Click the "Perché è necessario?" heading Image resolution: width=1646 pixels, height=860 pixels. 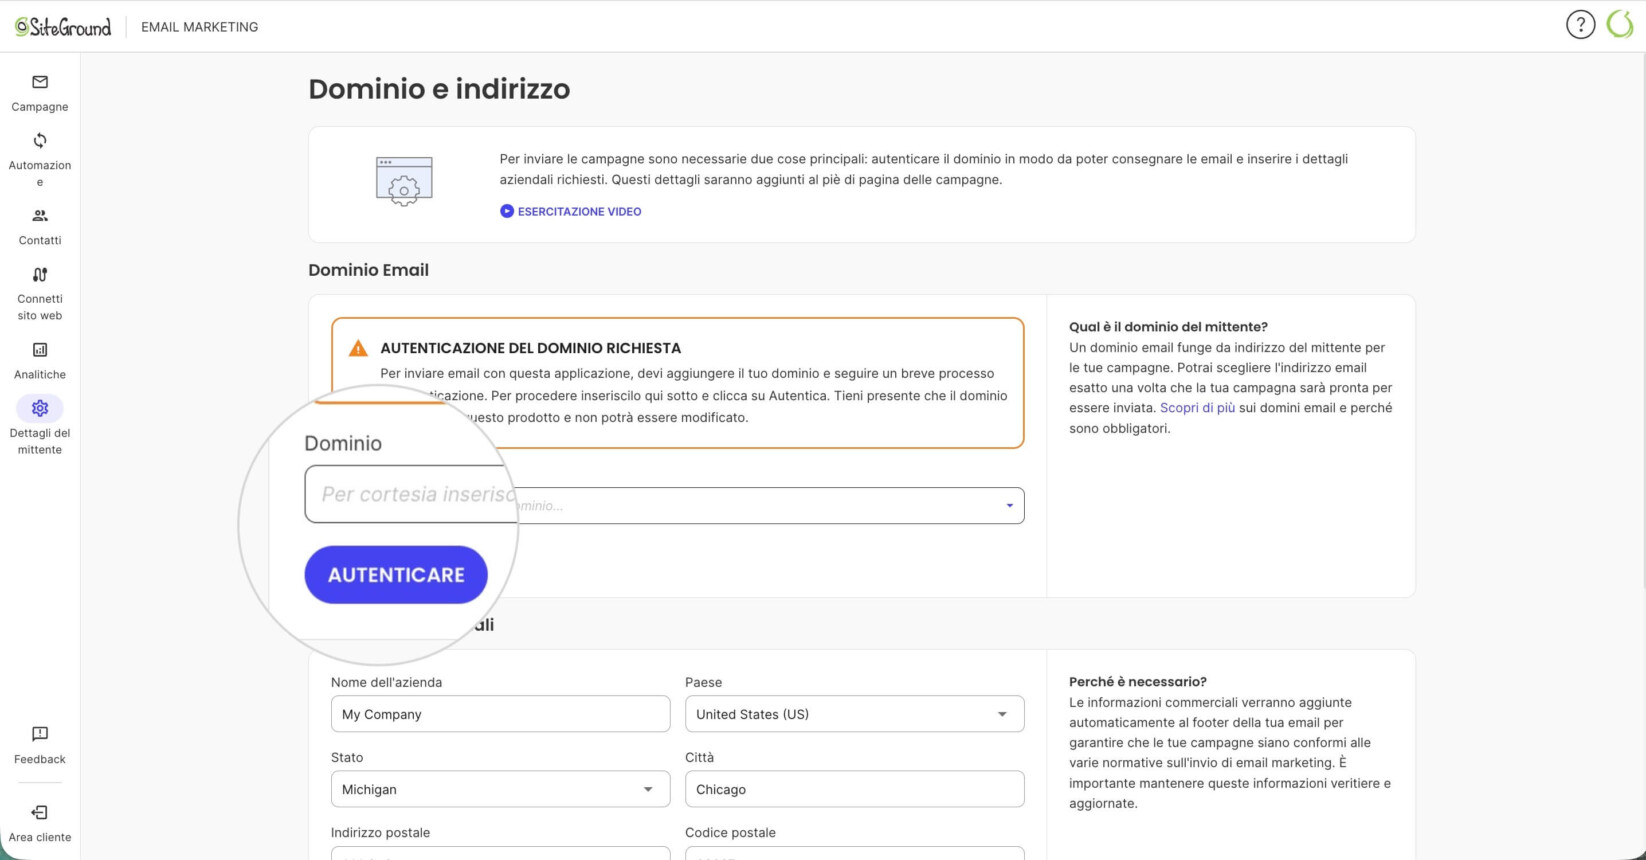pos(1138,682)
